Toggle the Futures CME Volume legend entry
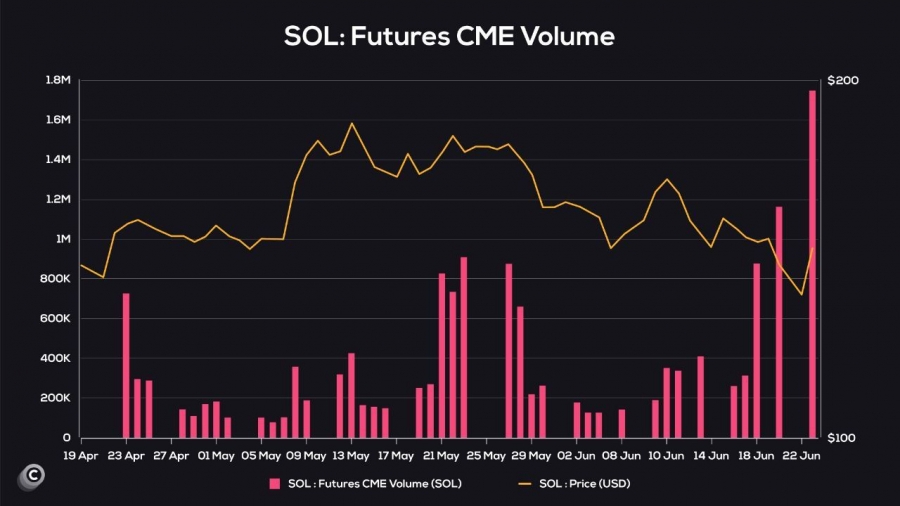The width and height of the screenshot is (900, 506). click(x=366, y=484)
